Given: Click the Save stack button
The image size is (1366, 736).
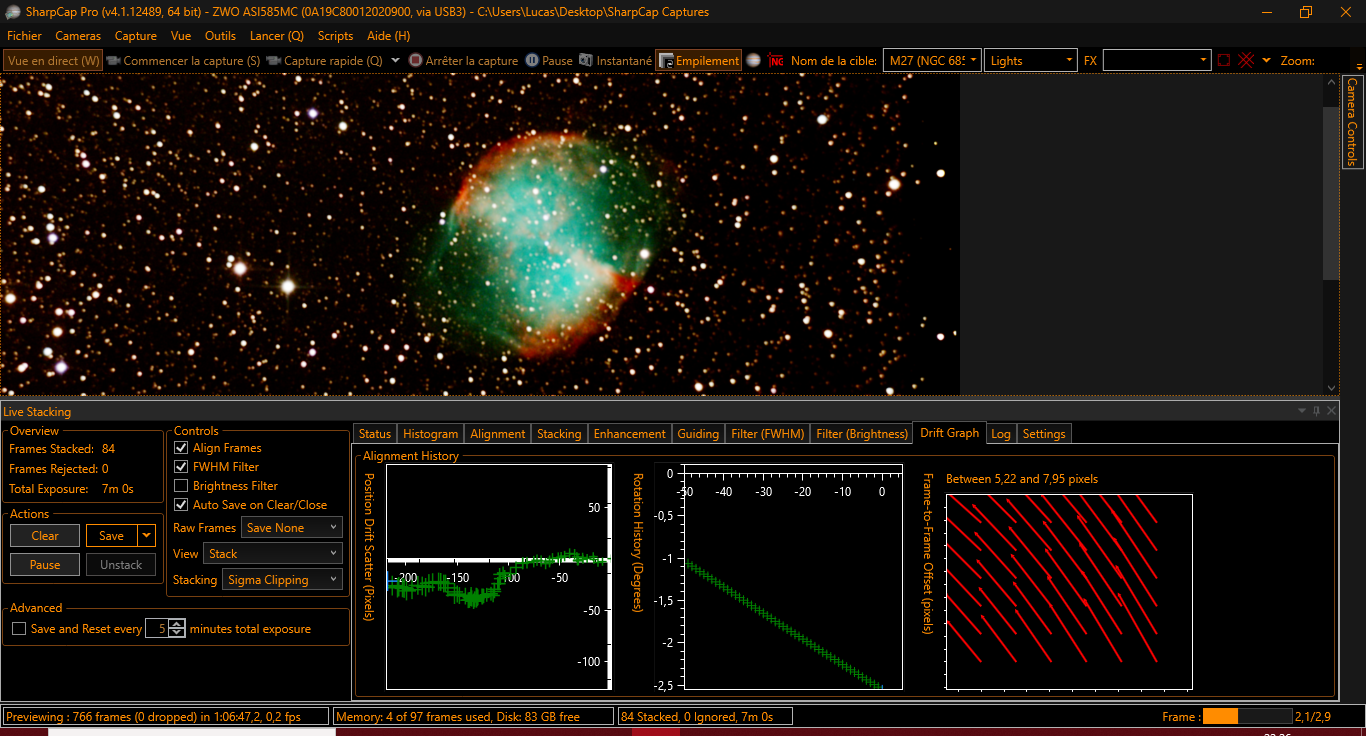Looking at the screenshot, I should (x=112, y=536).
